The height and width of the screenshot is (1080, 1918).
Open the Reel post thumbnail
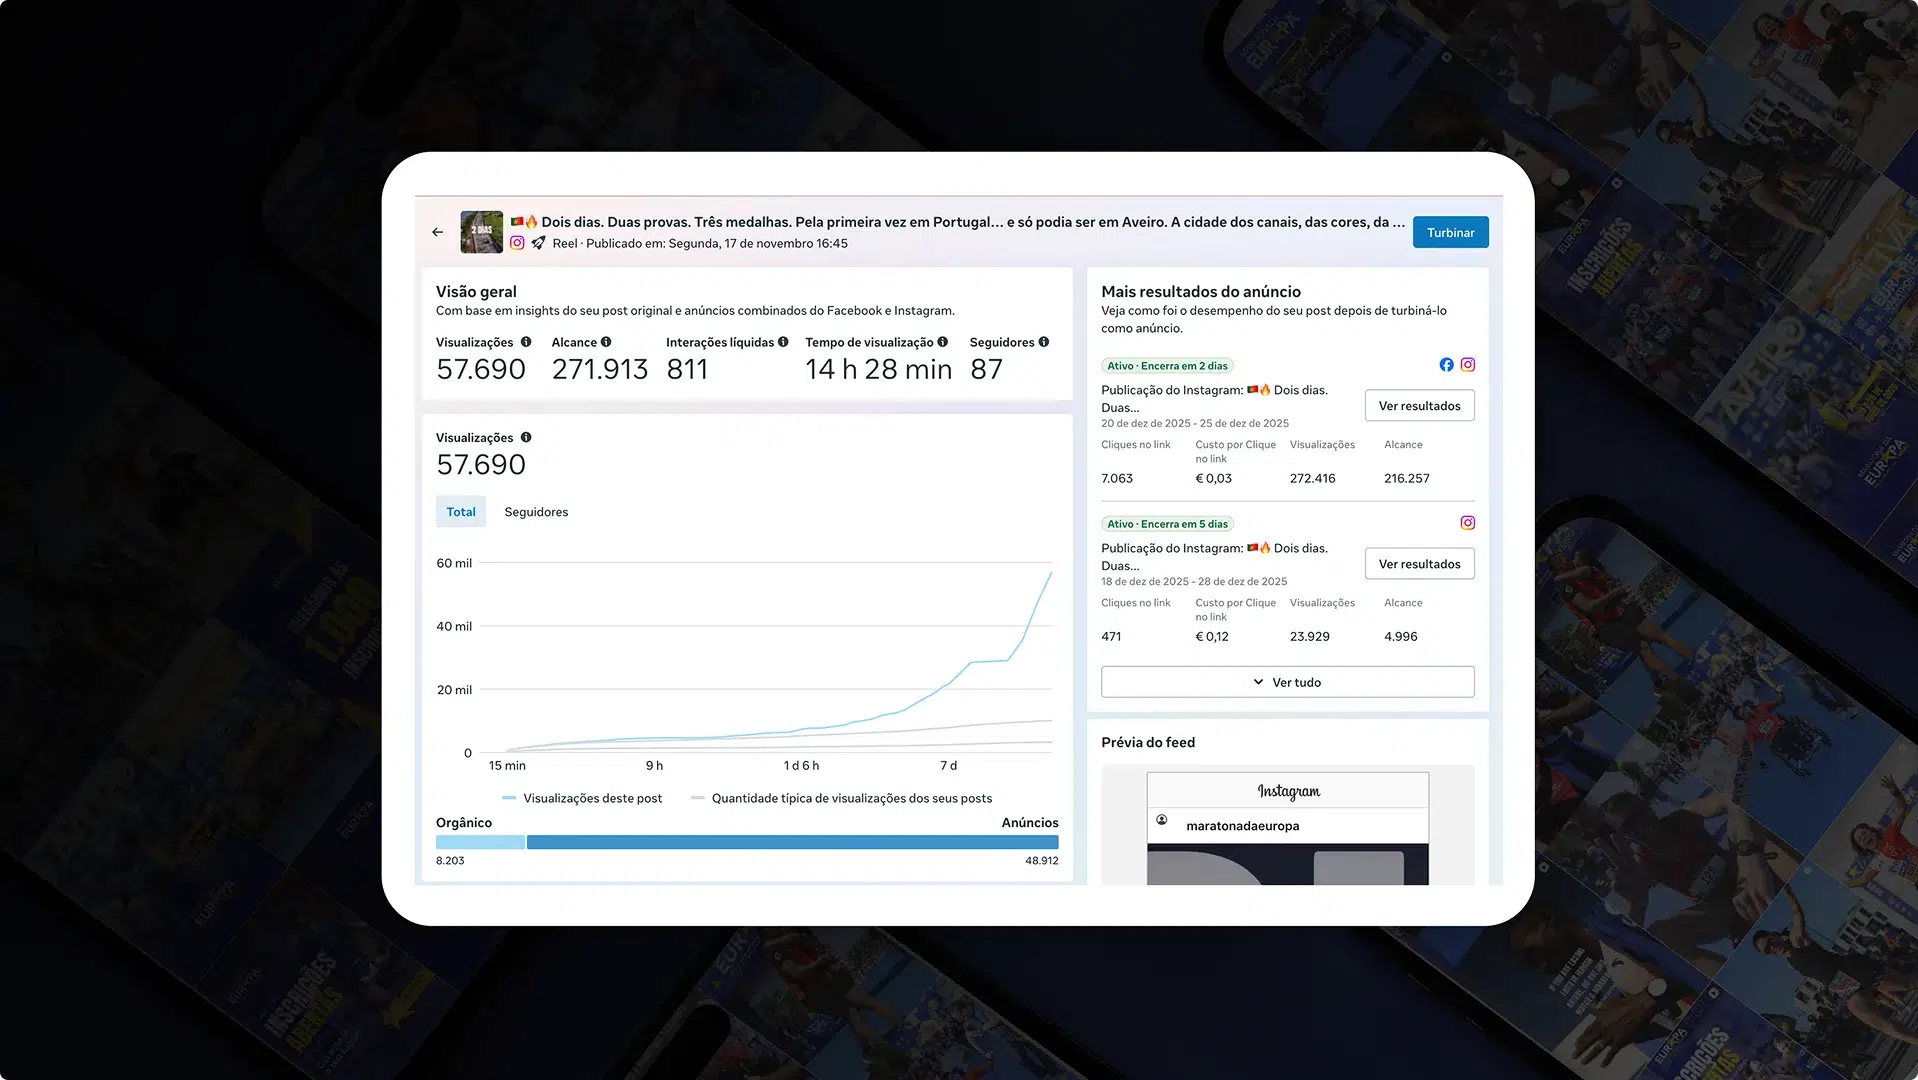(481, 232)
